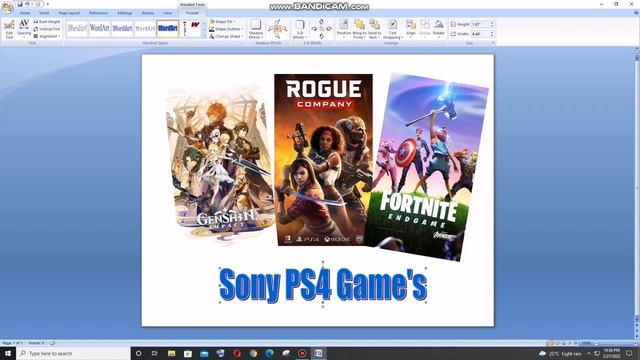Select the Rogue Company poster image

point(324,160)
